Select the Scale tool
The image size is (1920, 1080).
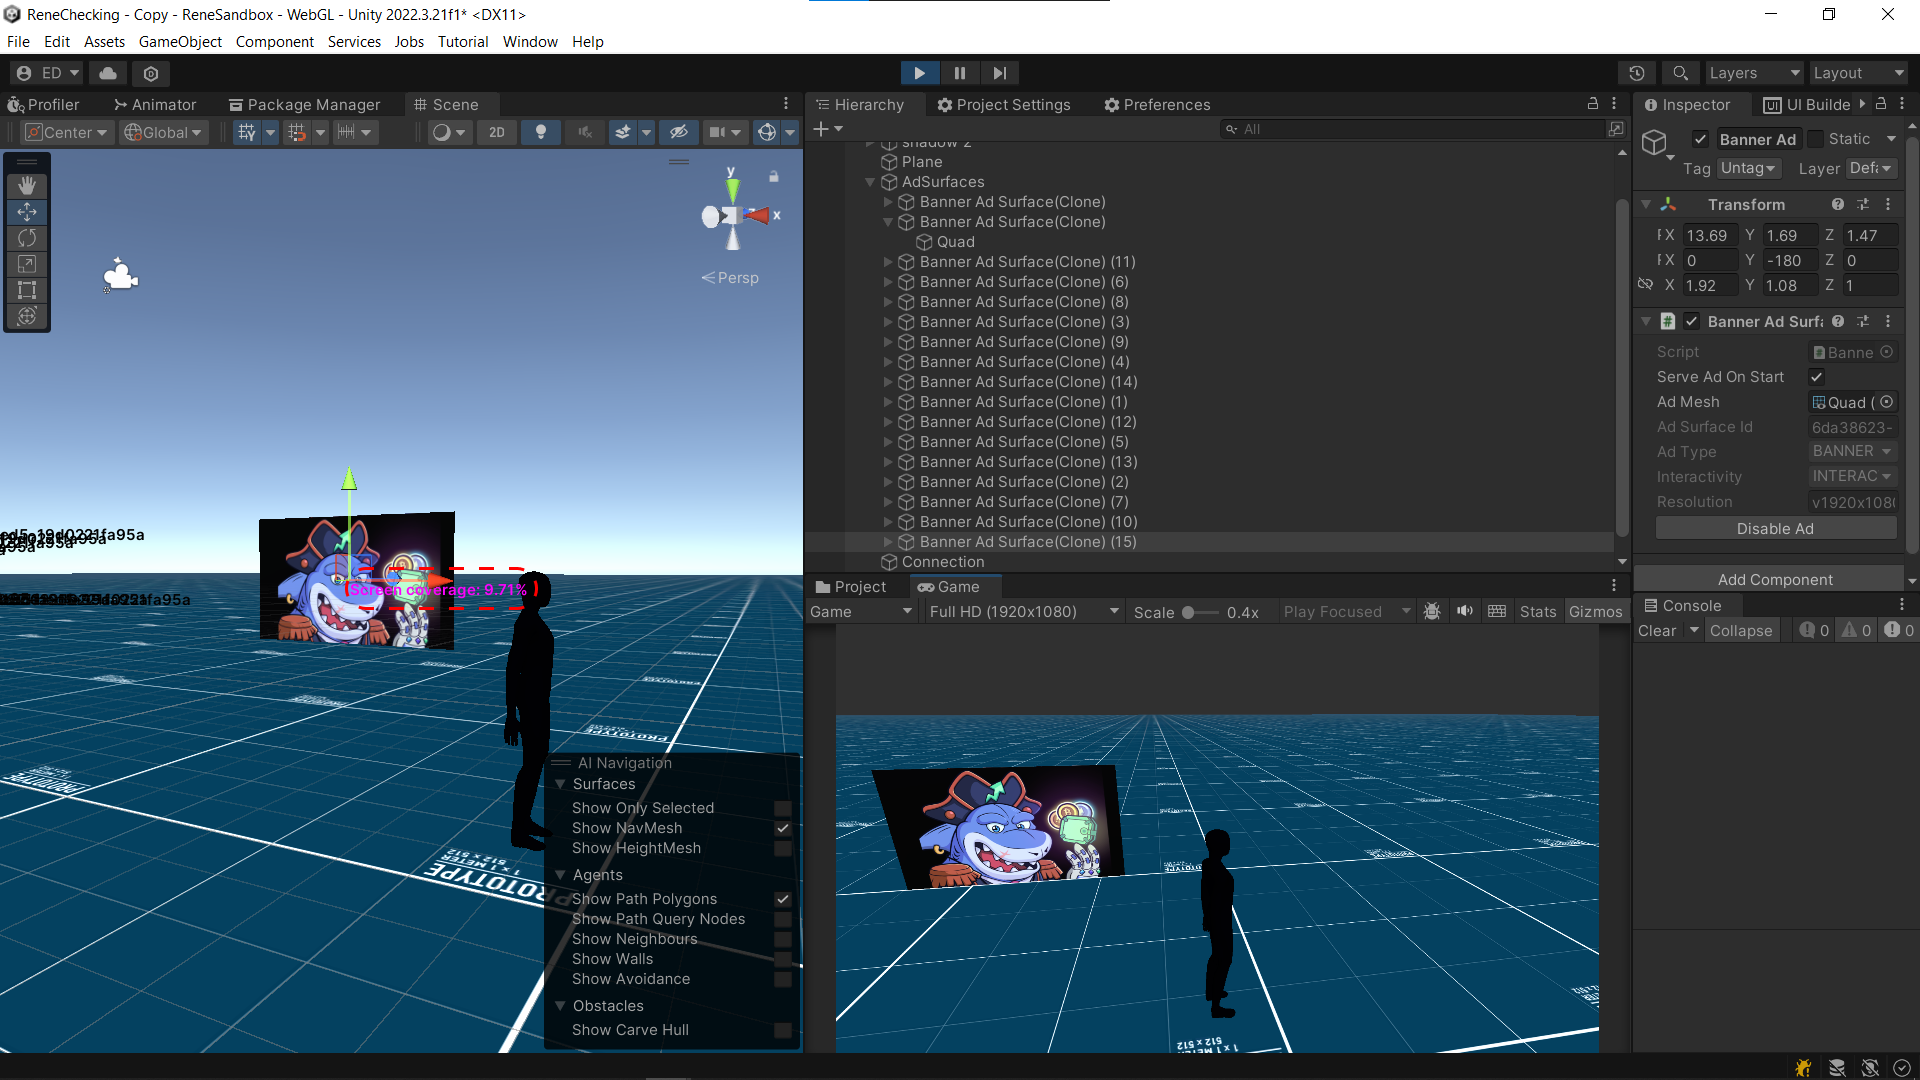(x=27, y=264)
